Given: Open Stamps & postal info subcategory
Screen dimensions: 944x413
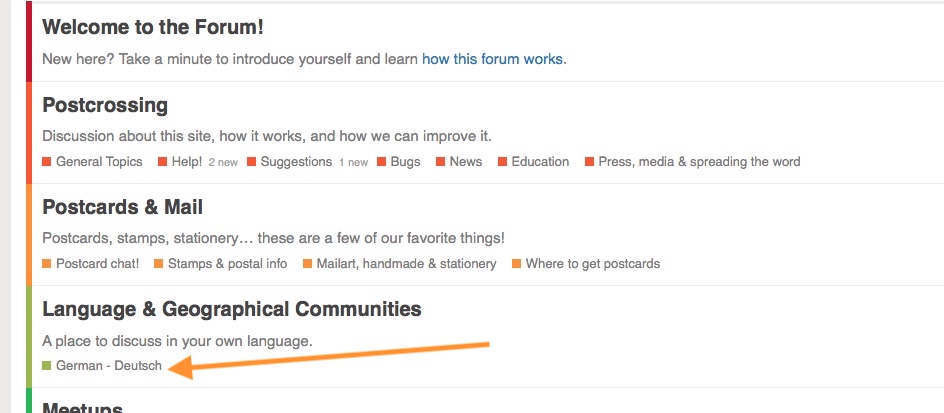Looking at the screenshot, I should click(x=227, y=264).
